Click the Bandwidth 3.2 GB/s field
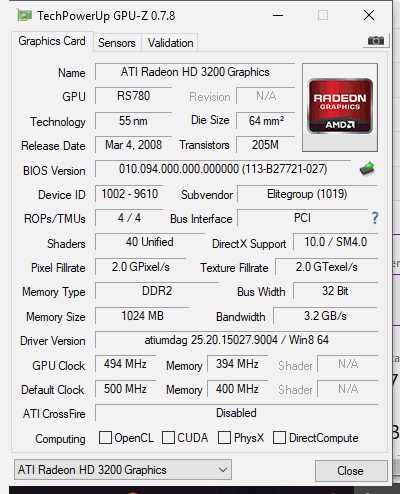This screenshot has height=494, width=400. [325, 316]
